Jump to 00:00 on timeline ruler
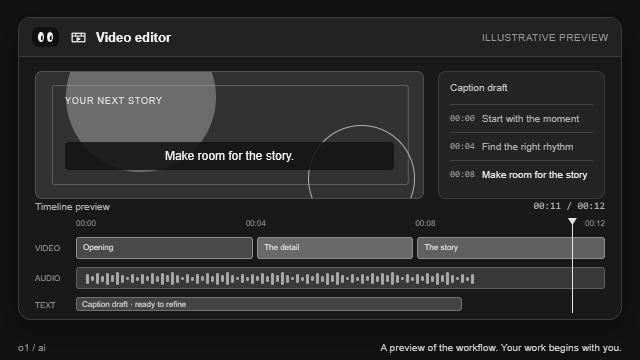 (86, 223)
